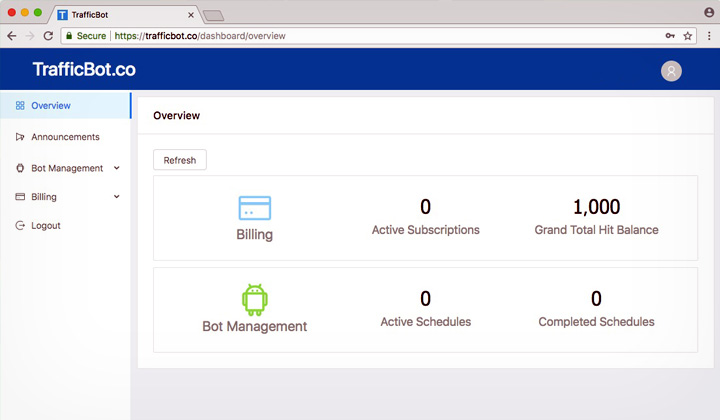Click the Announcements flag icon

[20, 137]
